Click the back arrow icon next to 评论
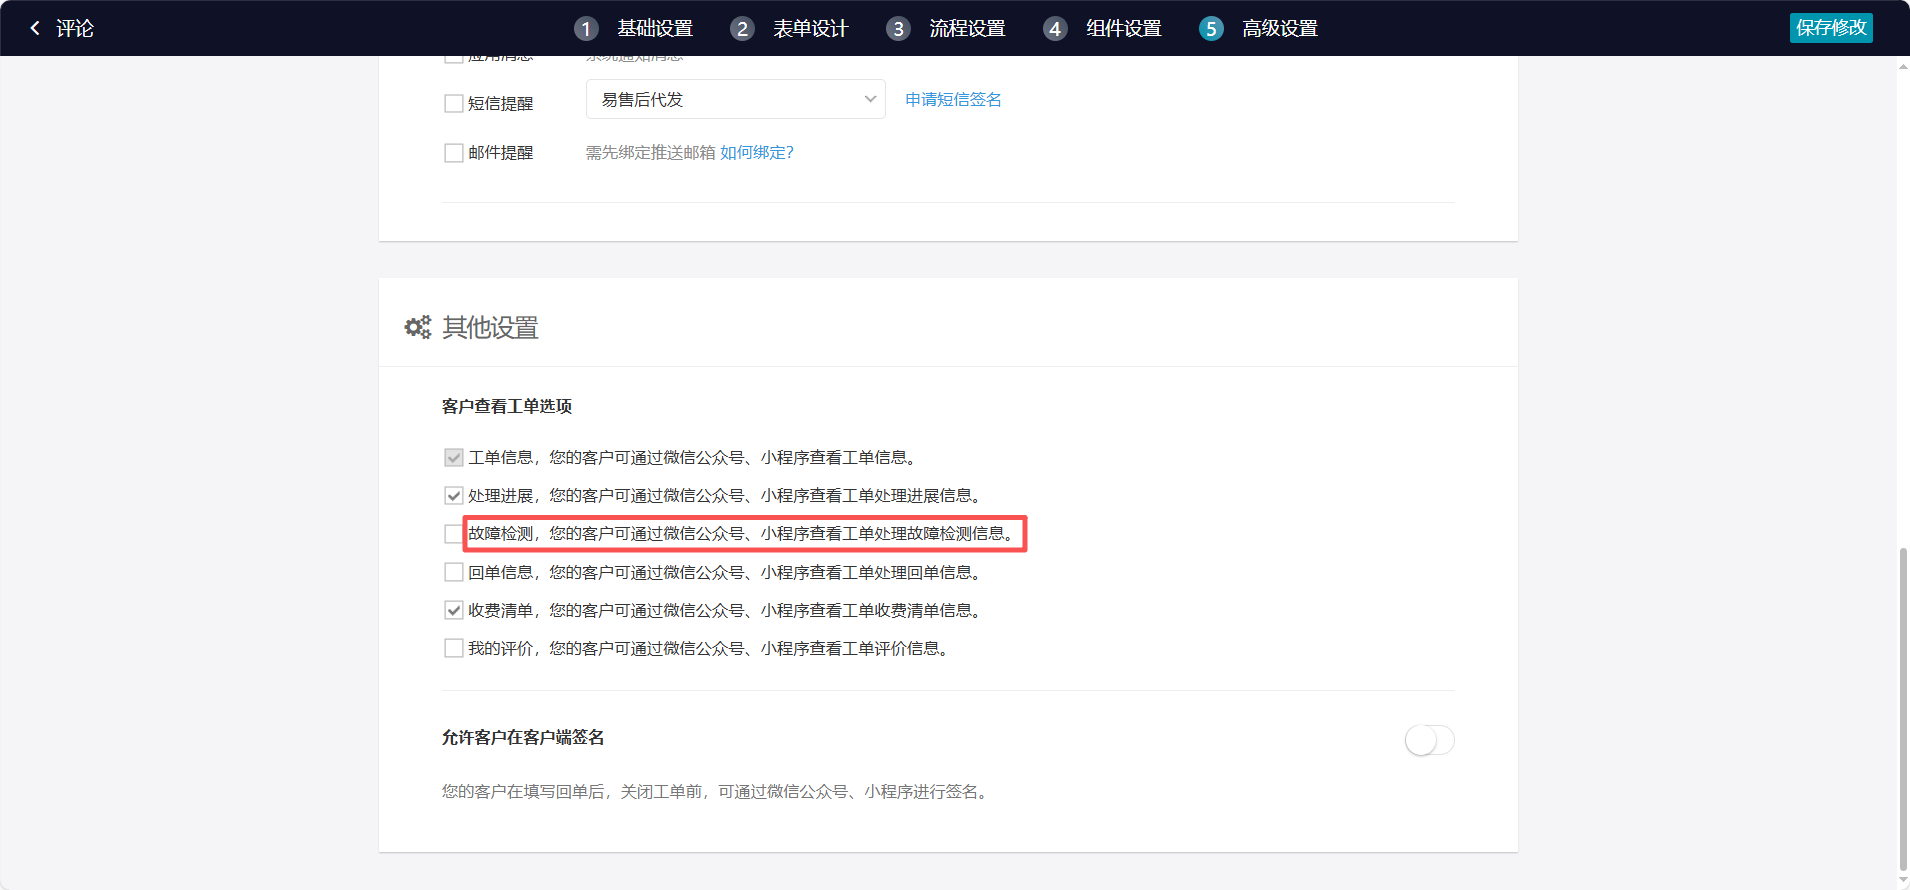This screenshot has width=1910, height=890. click(x=35, y=28)
